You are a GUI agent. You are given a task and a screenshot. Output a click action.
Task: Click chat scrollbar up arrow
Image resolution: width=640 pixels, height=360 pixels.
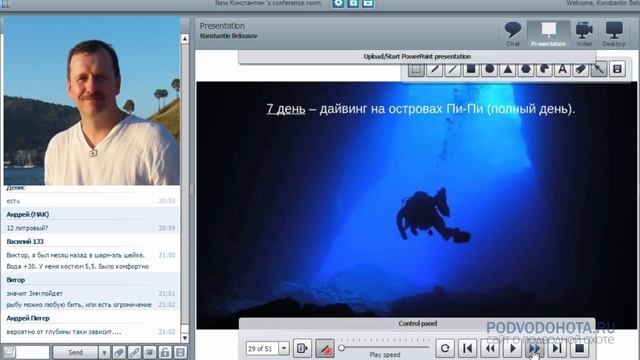(x=184, y=39)
